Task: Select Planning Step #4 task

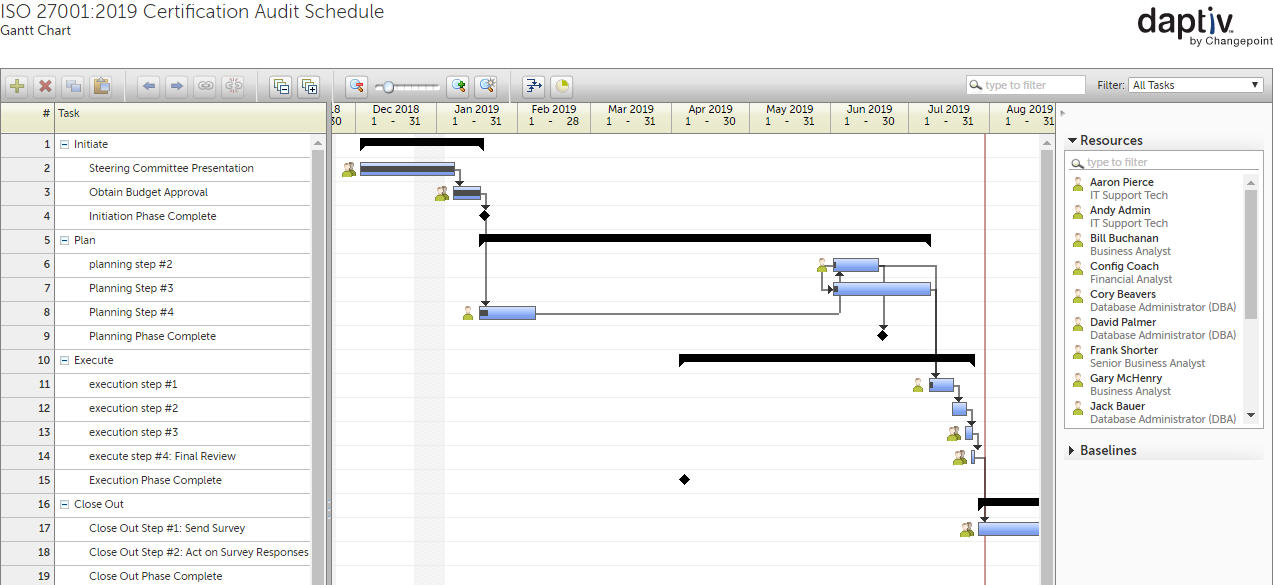Action: coord(131,312)
